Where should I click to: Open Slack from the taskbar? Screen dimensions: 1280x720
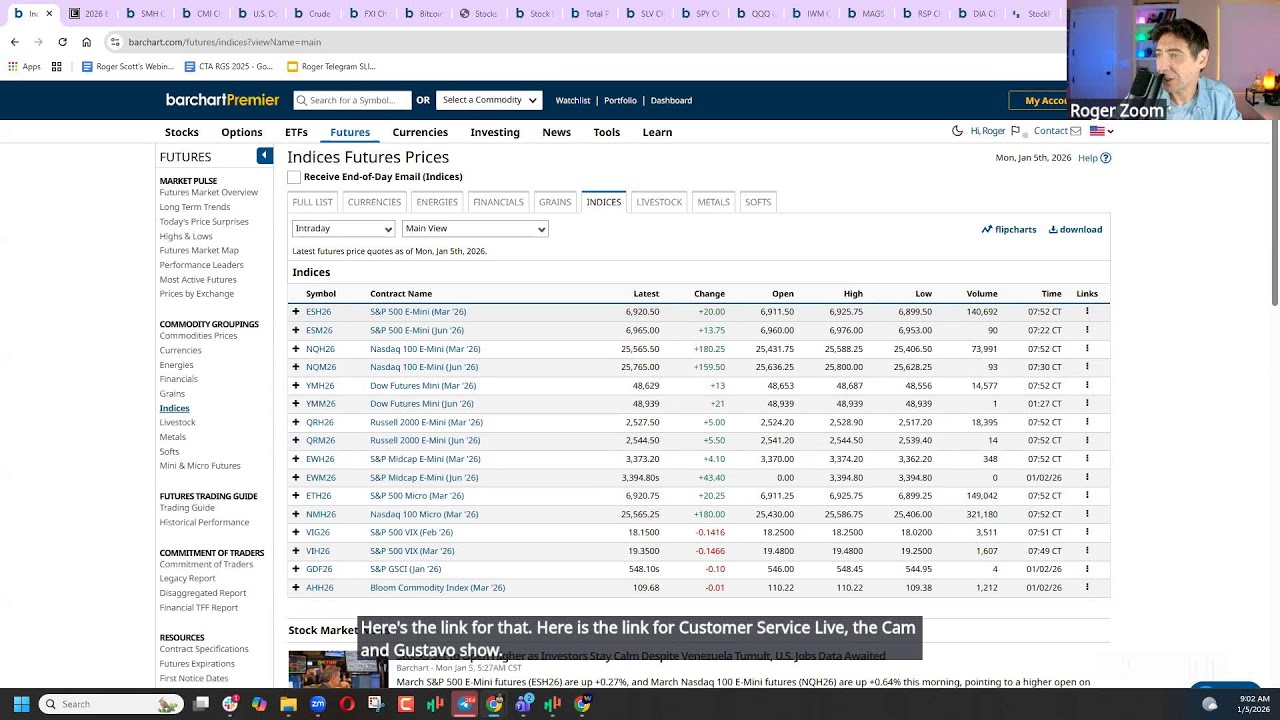(230, 704)
